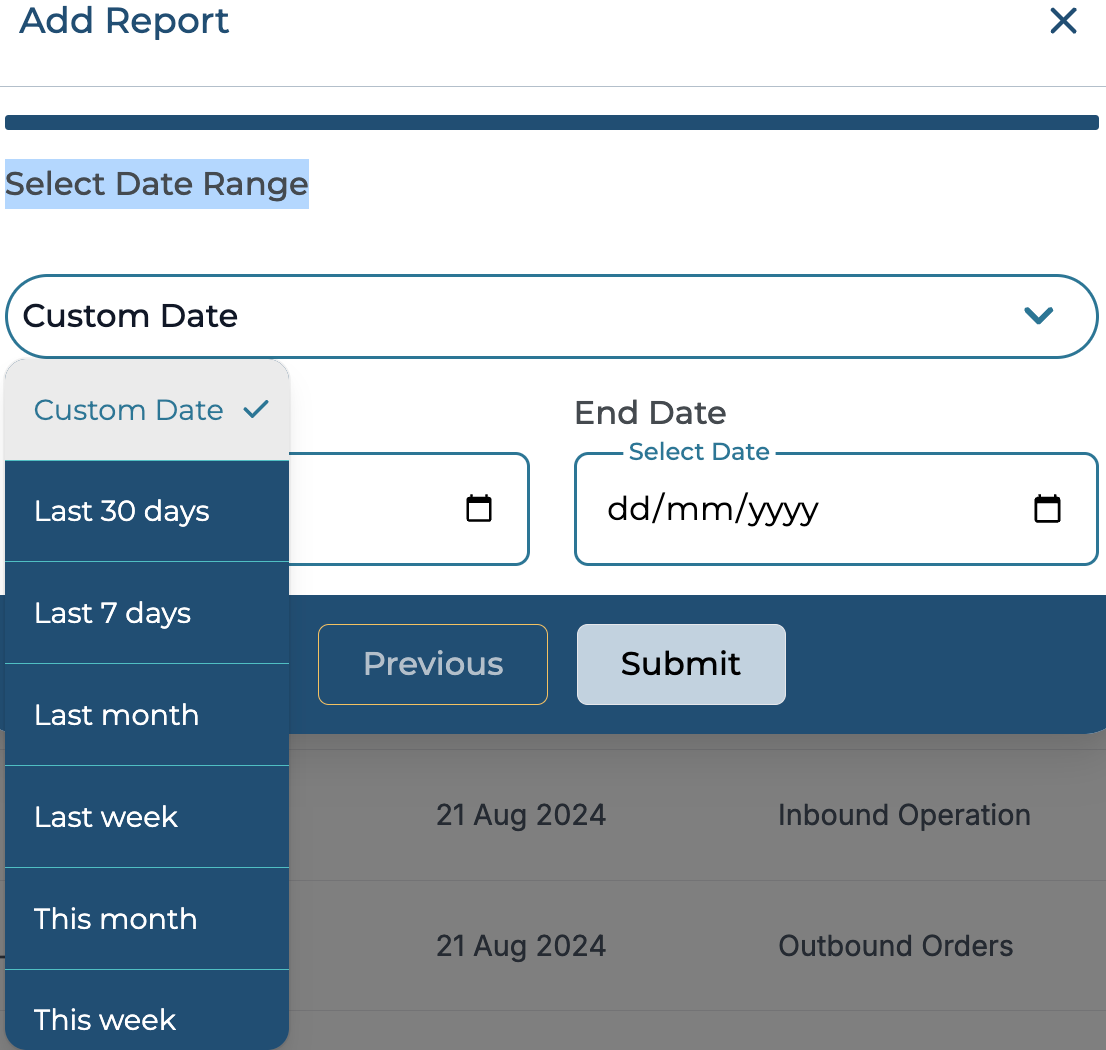Screen dimensions: 1106x1050
Task: Choose Last 7 days from the list
Action: (112, 613)
